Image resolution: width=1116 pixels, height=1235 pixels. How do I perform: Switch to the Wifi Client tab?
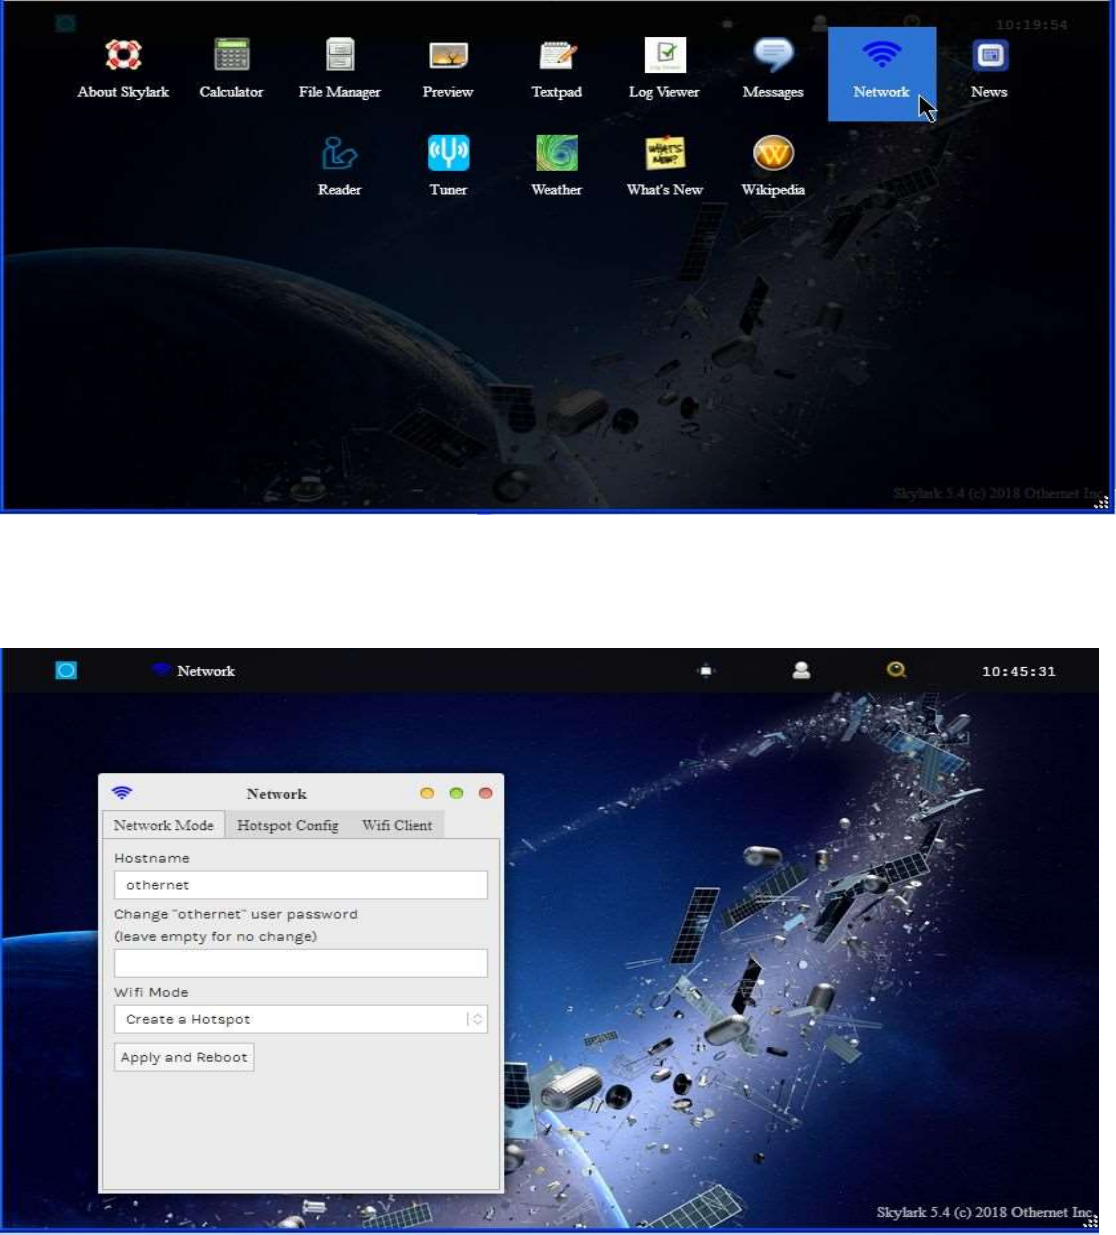click(x=397, y=825)
